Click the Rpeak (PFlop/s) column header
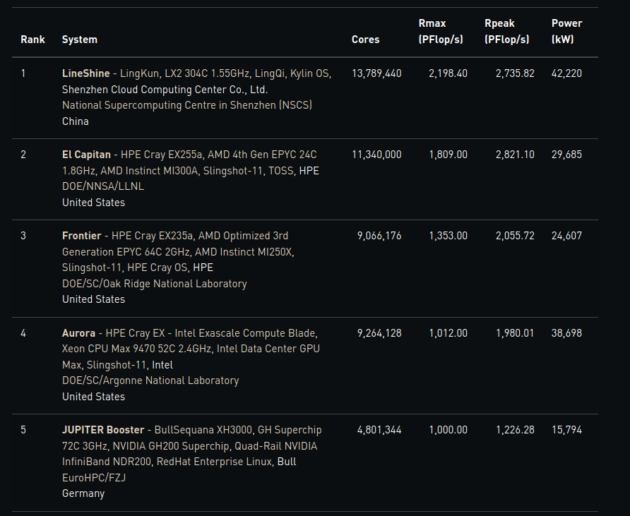 (507, 31)
